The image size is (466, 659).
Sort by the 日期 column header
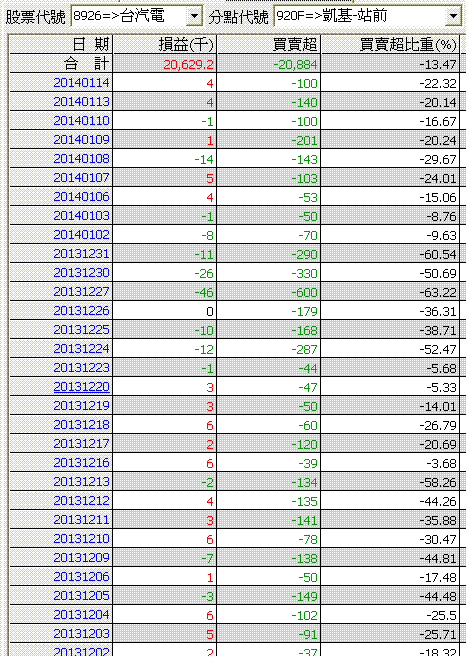[x=61, y=44]
